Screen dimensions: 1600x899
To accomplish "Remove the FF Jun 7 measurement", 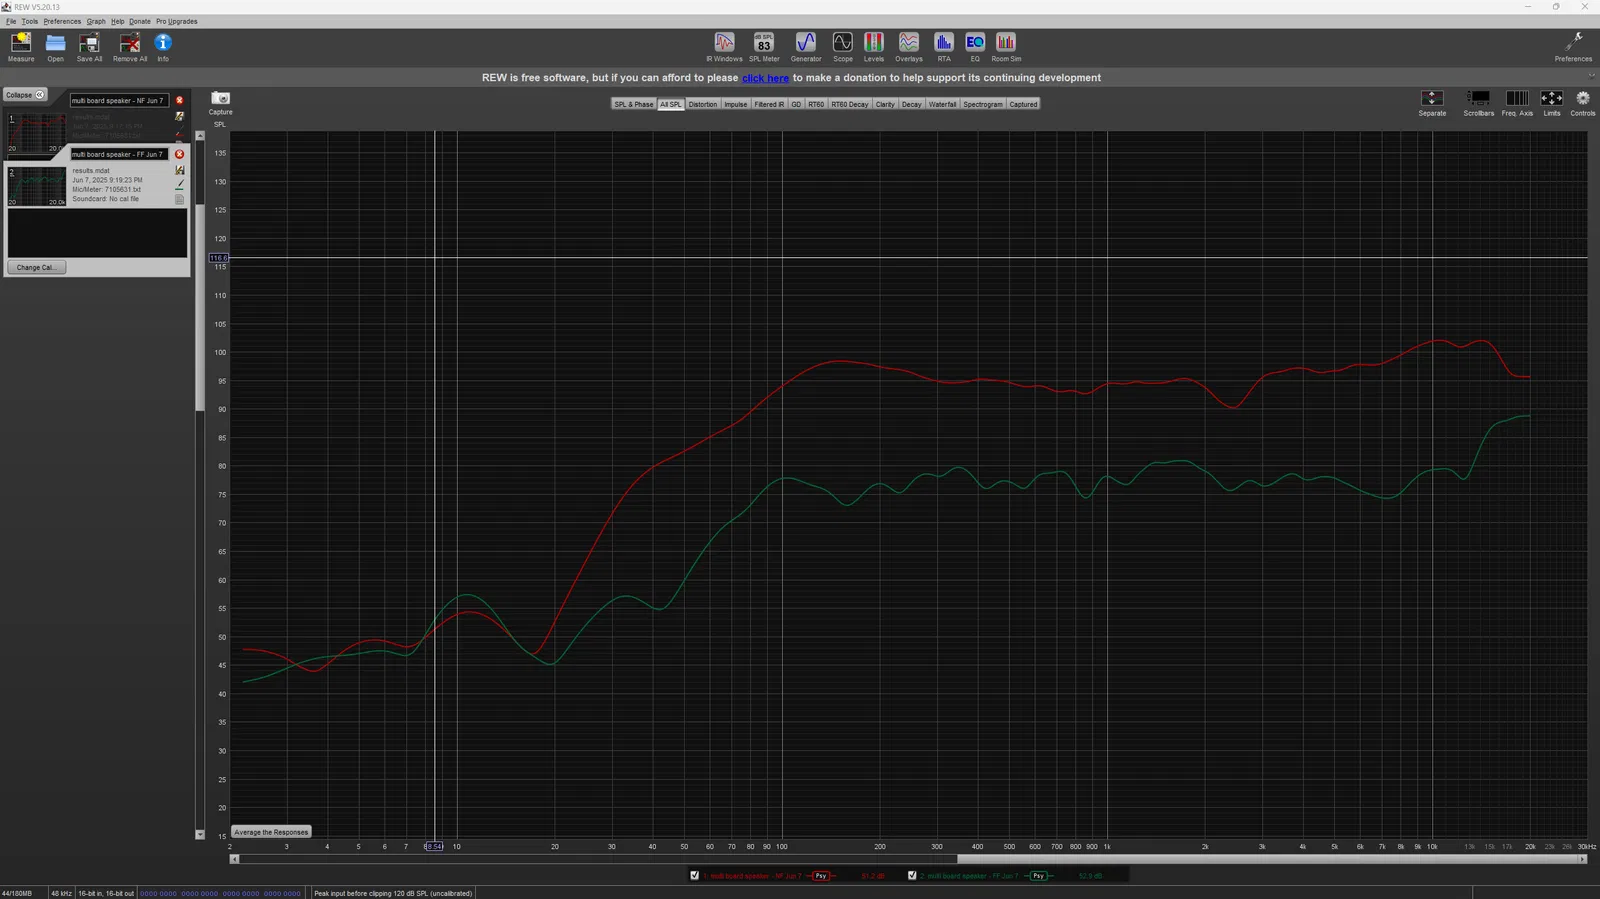I will tap(180, 154).
